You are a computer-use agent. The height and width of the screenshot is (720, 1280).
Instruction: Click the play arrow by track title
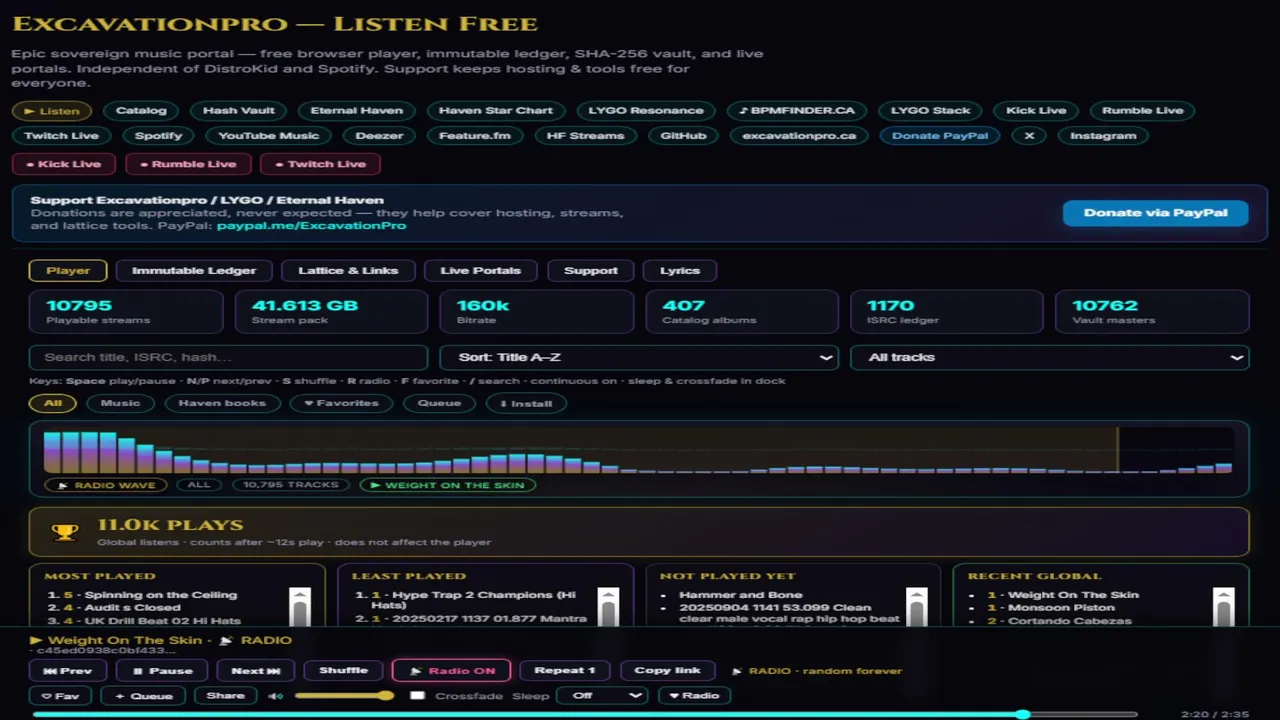tap(36, 640)
